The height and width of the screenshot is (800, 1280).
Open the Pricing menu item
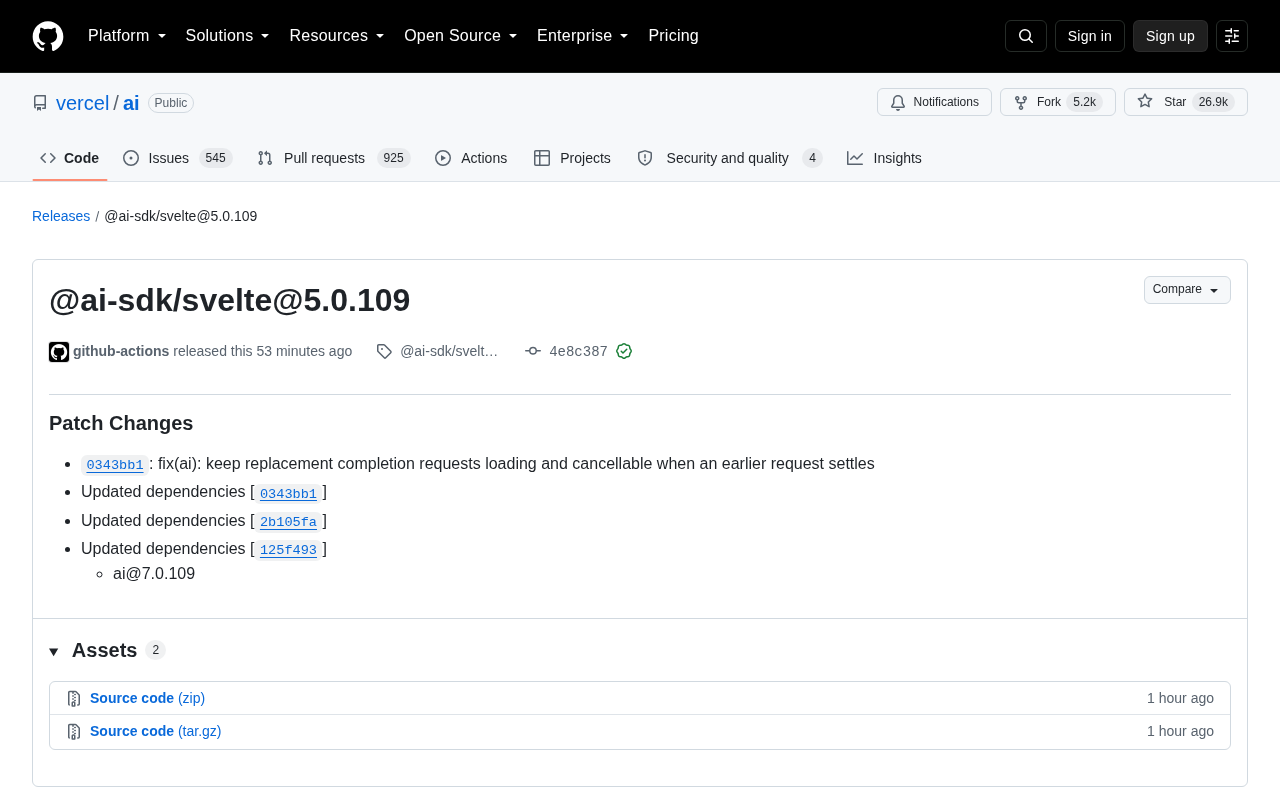click(673, 36)
